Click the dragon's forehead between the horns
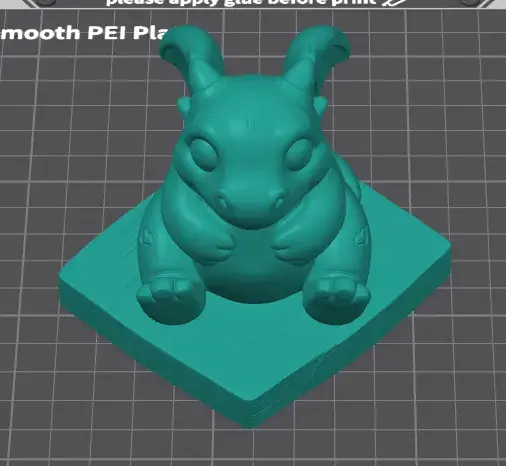 252,107
